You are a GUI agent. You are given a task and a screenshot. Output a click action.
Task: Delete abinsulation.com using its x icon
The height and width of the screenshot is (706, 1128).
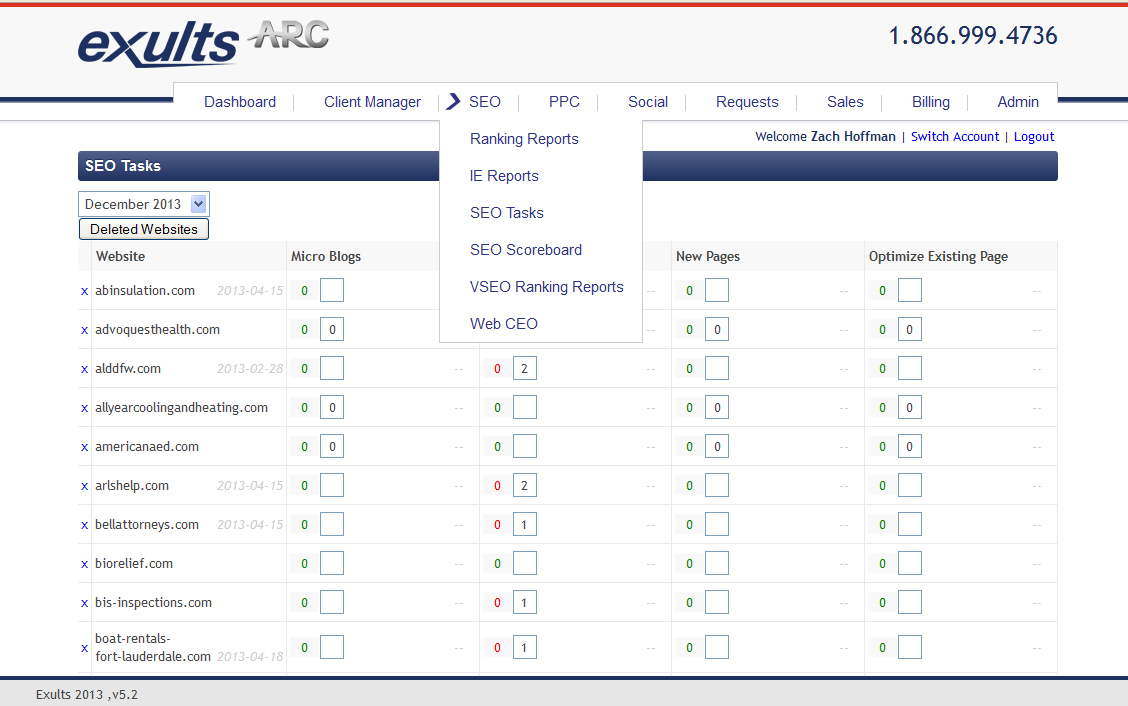pos(84,291)
